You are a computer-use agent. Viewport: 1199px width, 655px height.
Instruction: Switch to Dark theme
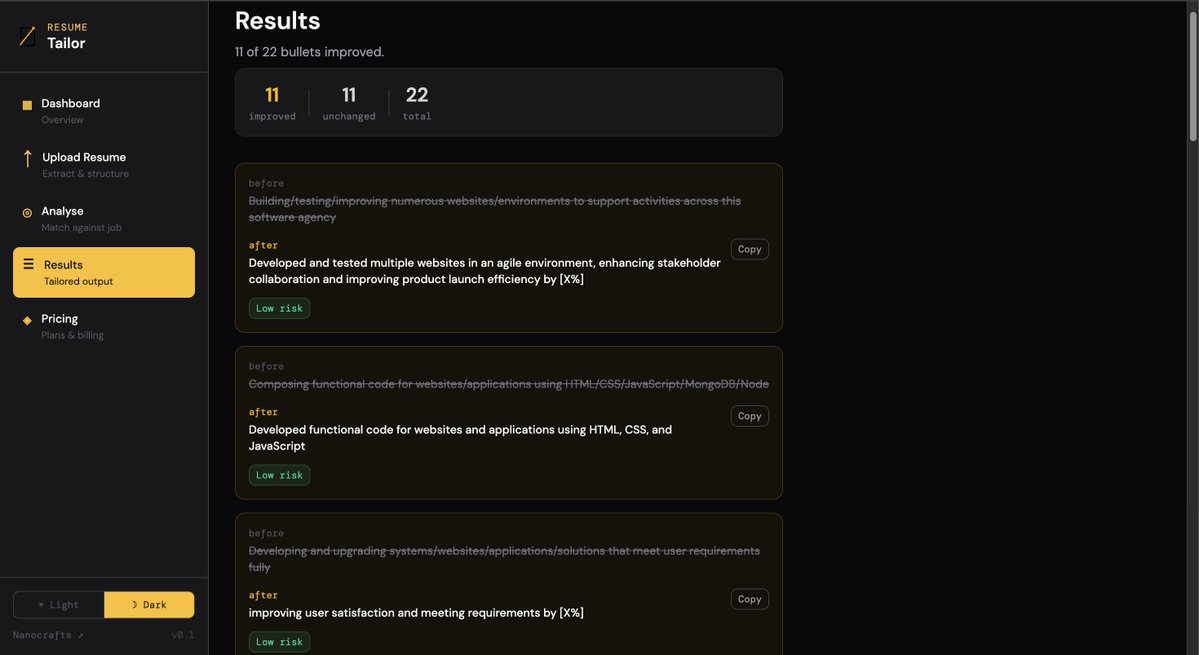[x=149, y=605]
